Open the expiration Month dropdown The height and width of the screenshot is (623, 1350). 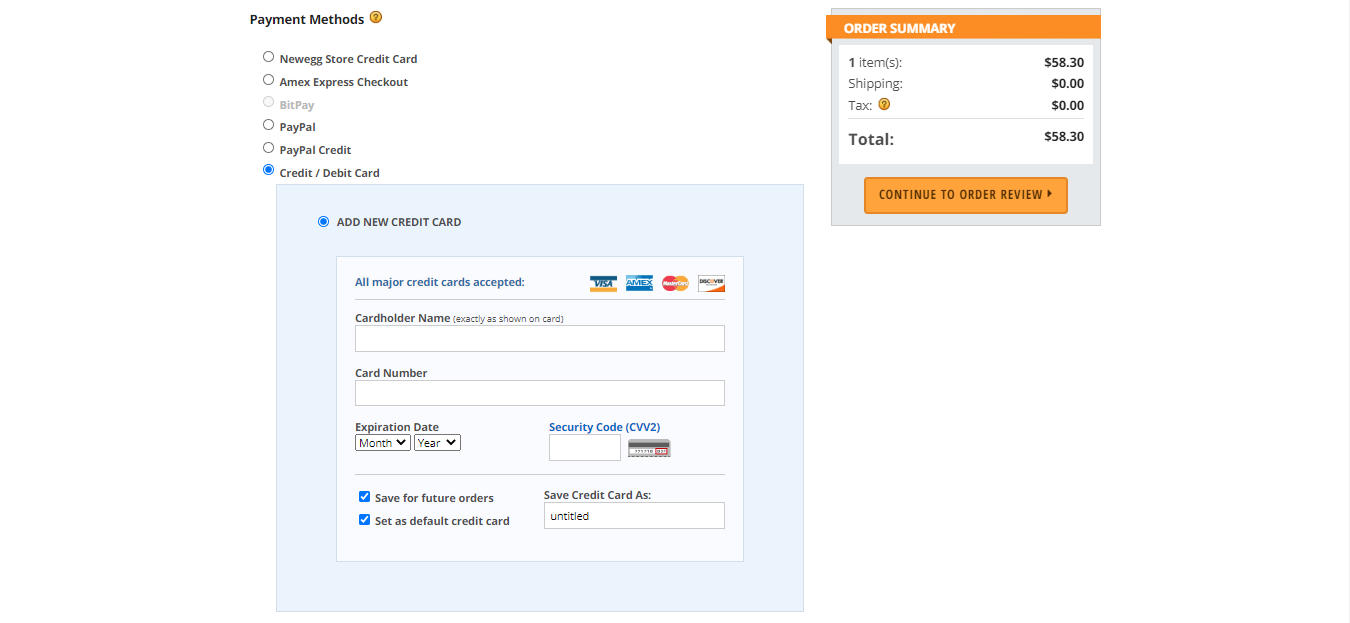pos(383,442)
